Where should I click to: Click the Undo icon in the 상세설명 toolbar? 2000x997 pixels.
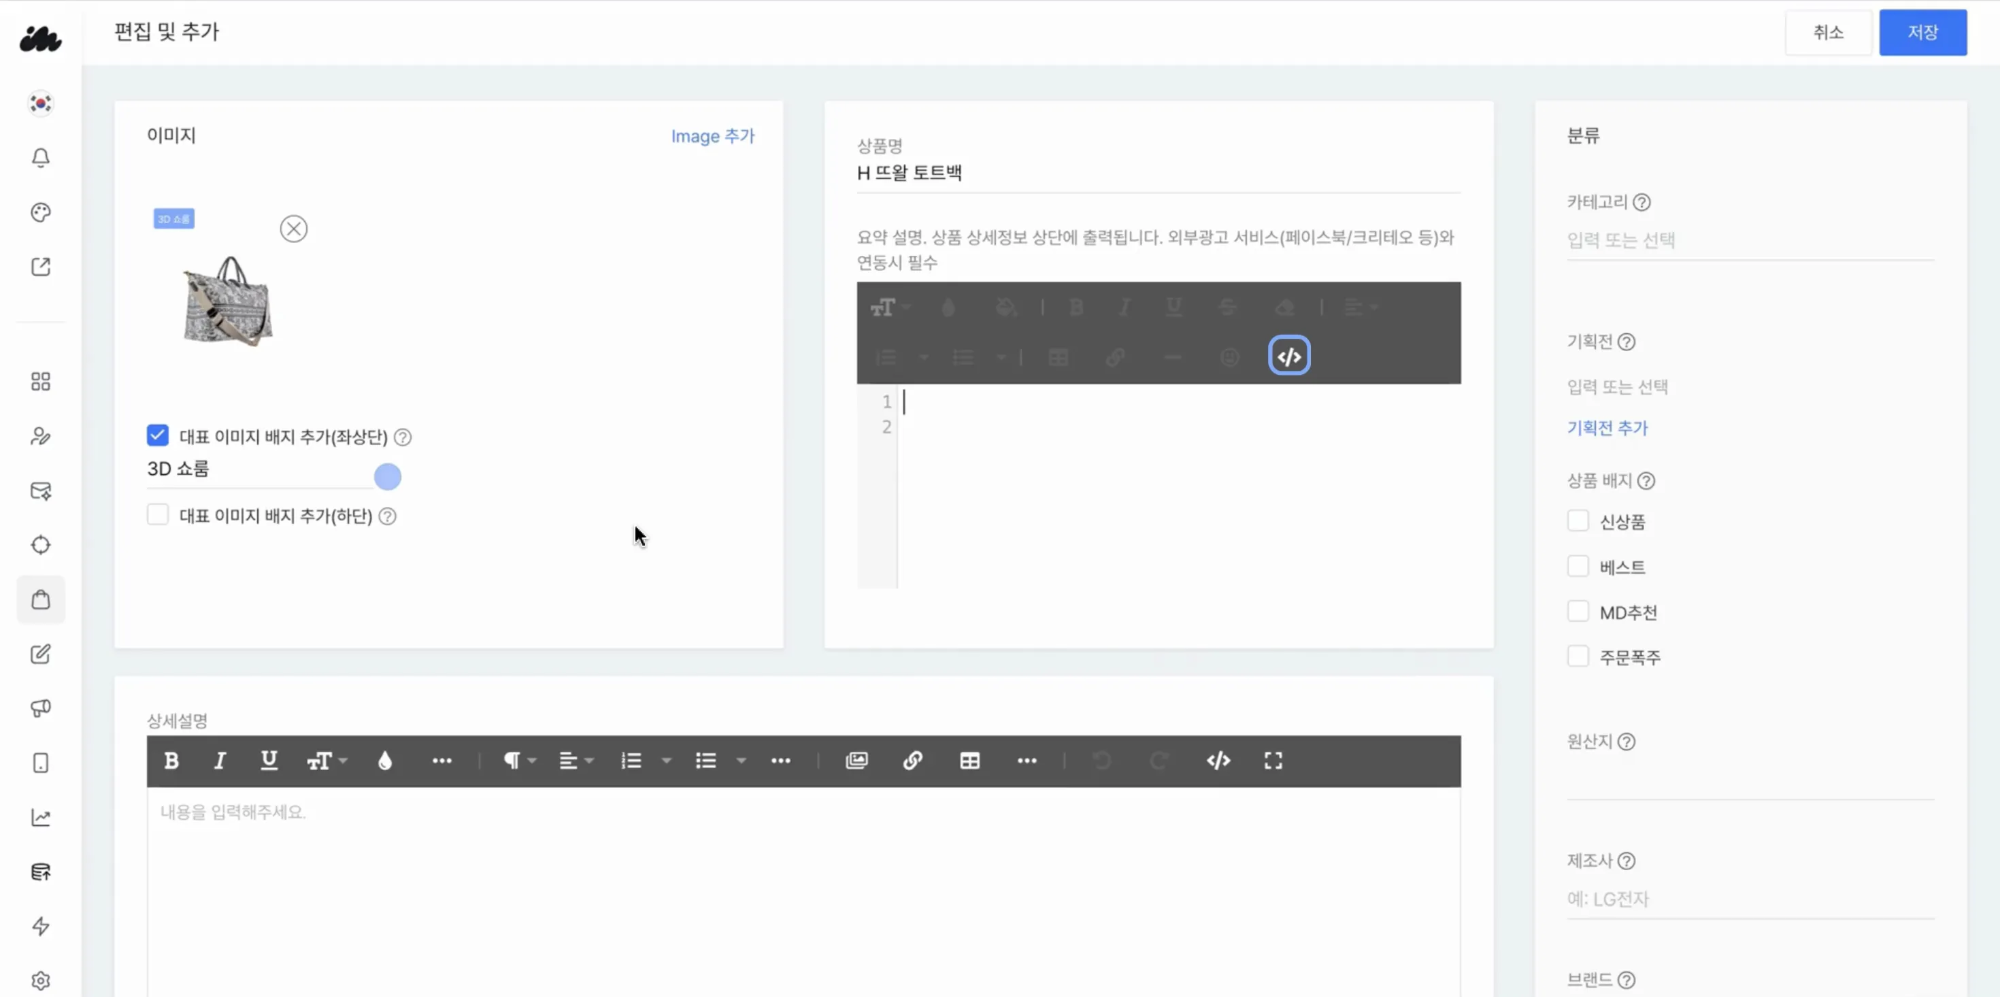pos(1102,761)
